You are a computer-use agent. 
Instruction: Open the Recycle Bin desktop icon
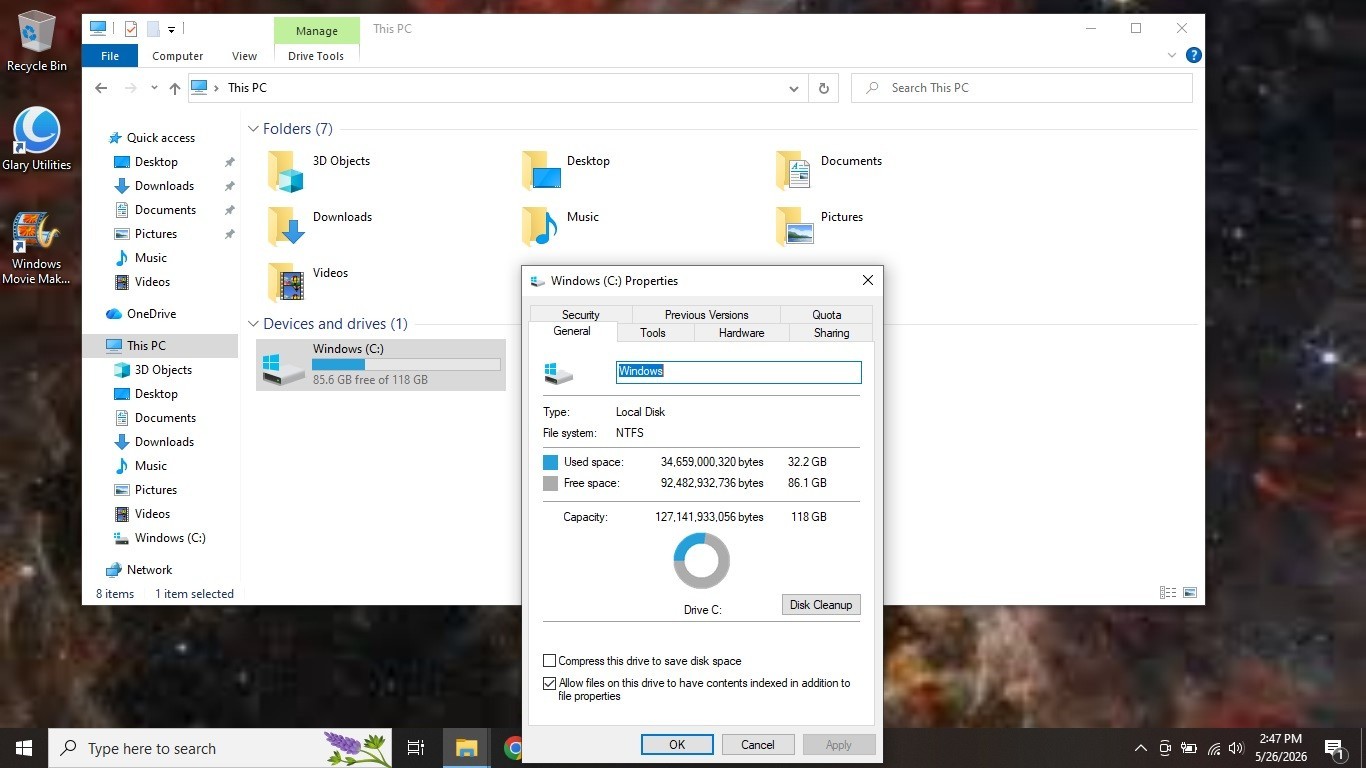click(37, 41)
